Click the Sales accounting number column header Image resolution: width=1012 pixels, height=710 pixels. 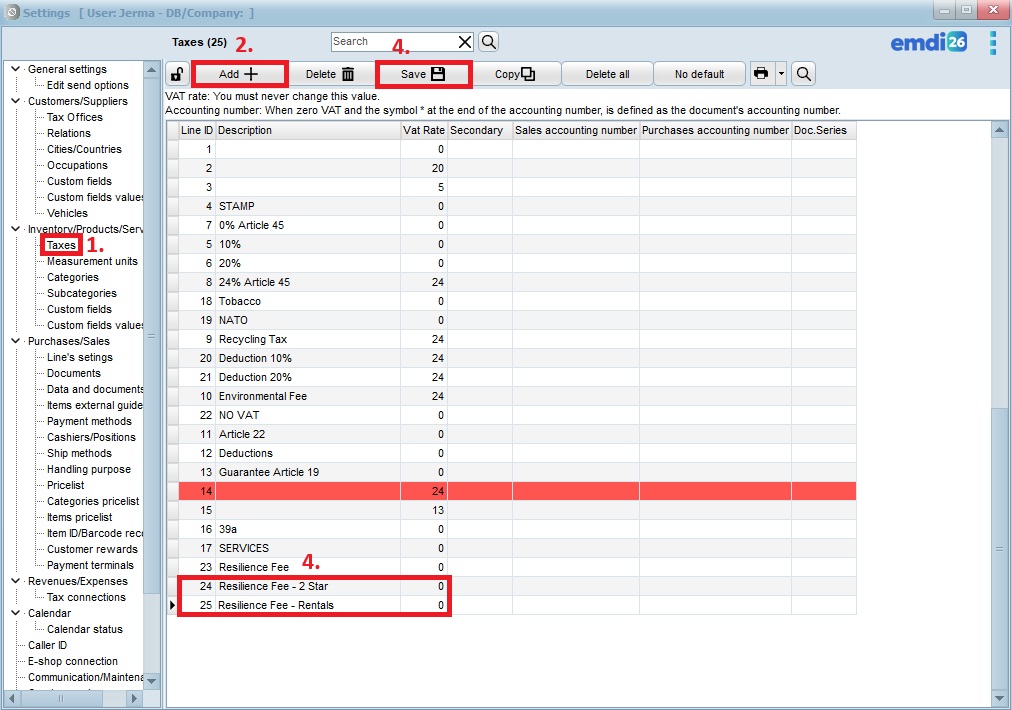coord(576,130)
